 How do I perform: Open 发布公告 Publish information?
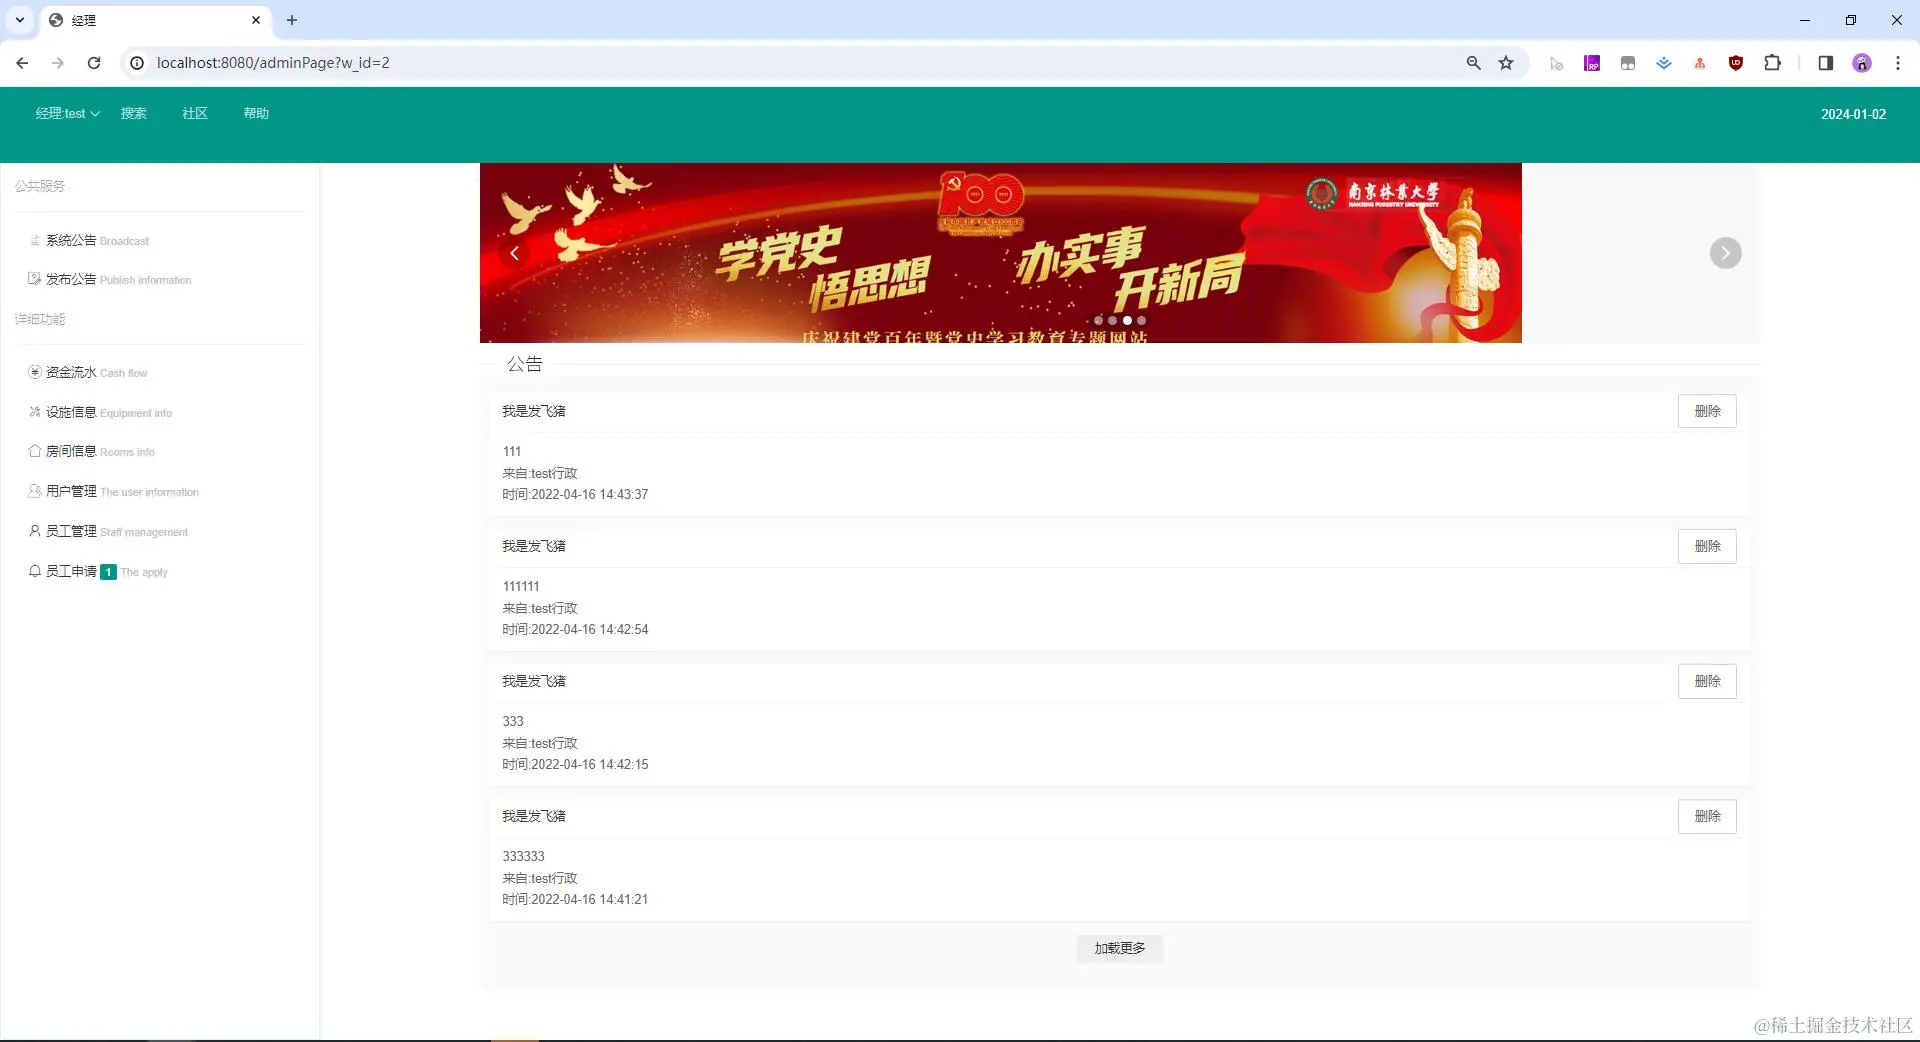pos(110,280)
